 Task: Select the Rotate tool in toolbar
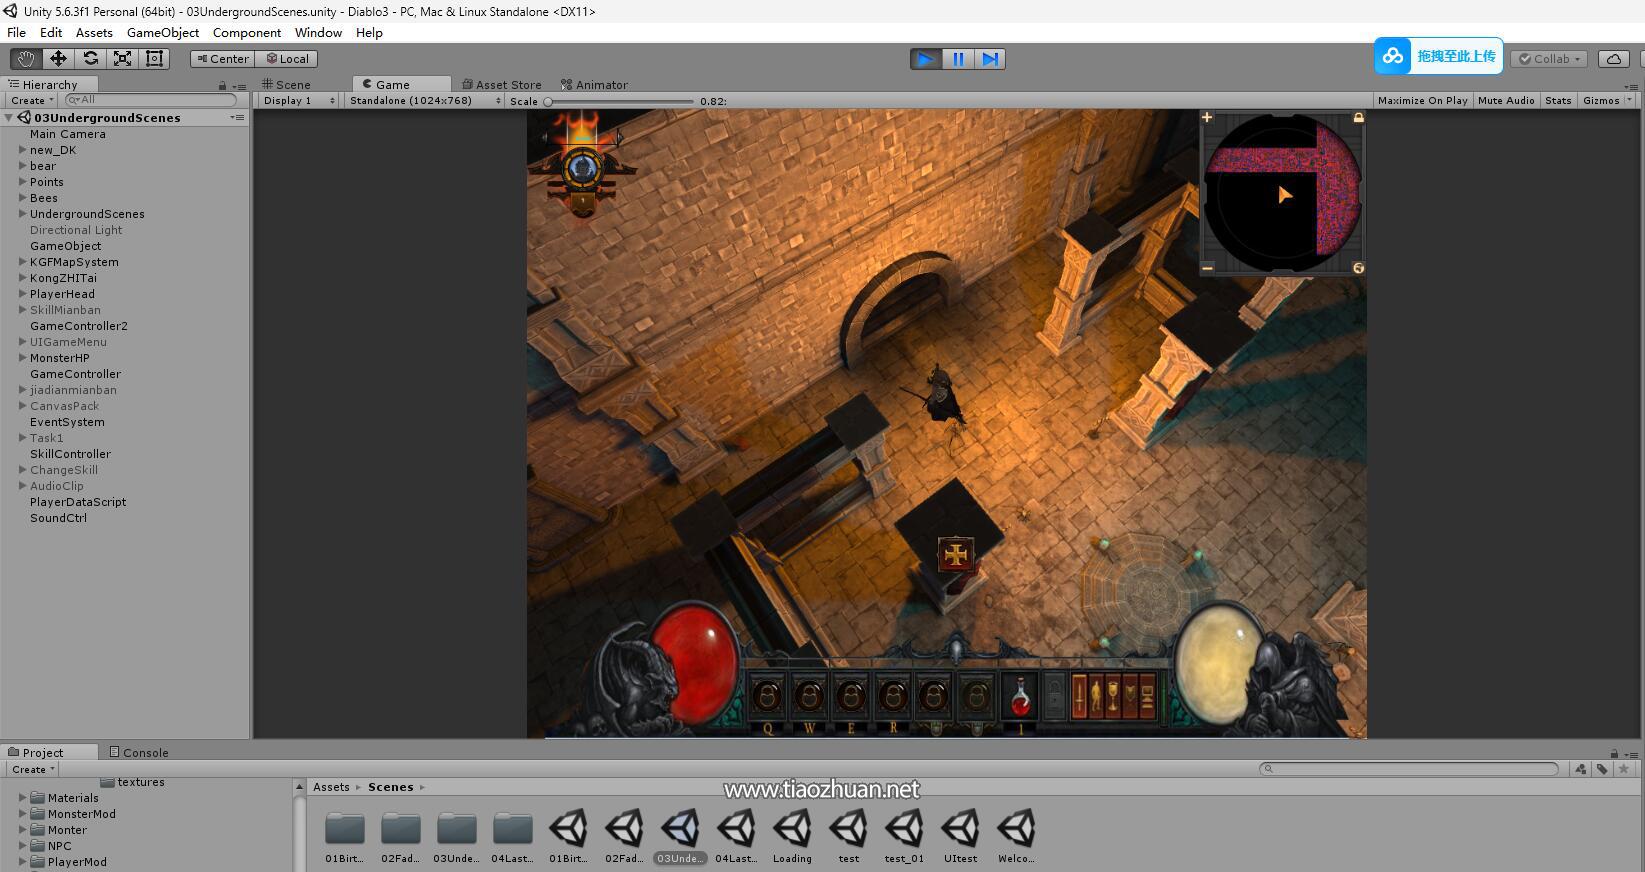coord(90,59)
